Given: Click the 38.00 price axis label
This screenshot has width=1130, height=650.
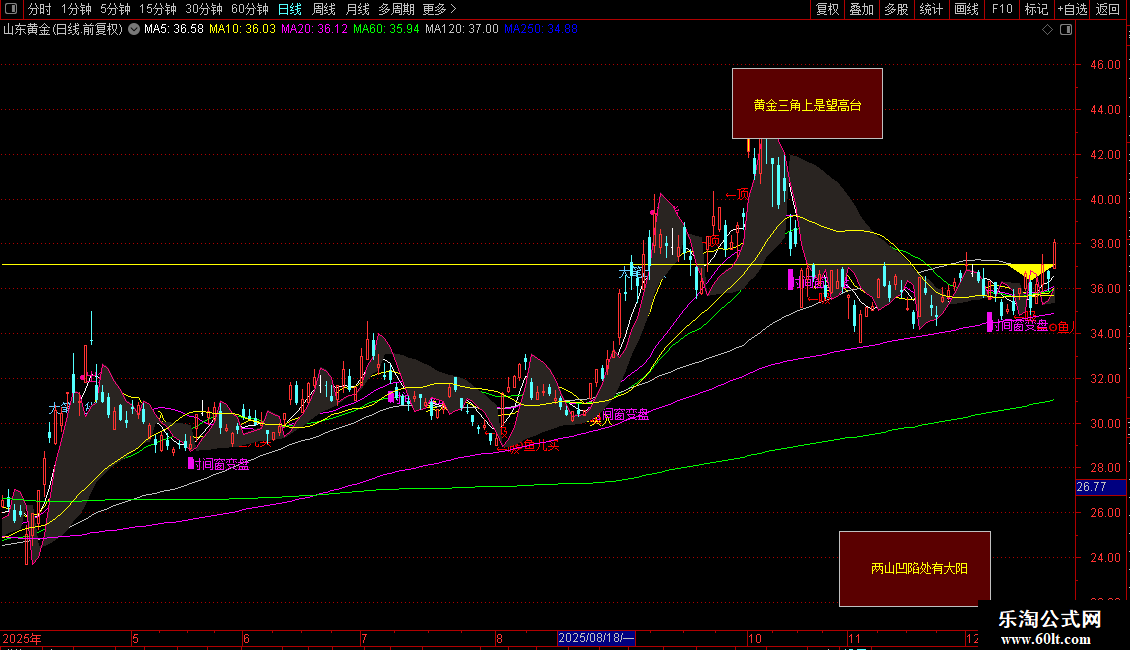Looking at the screenshot, I should click(1105, 244).
